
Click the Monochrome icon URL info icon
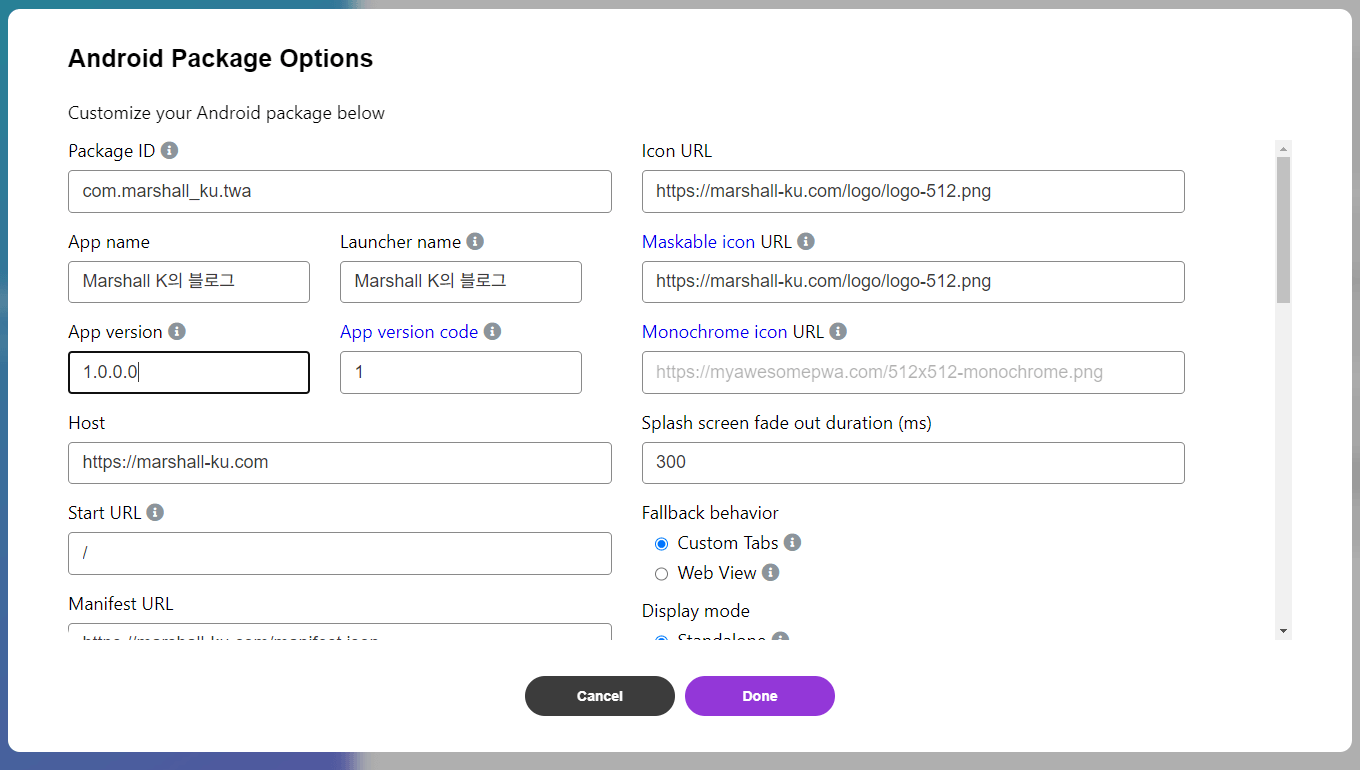(x=838, y=331)
